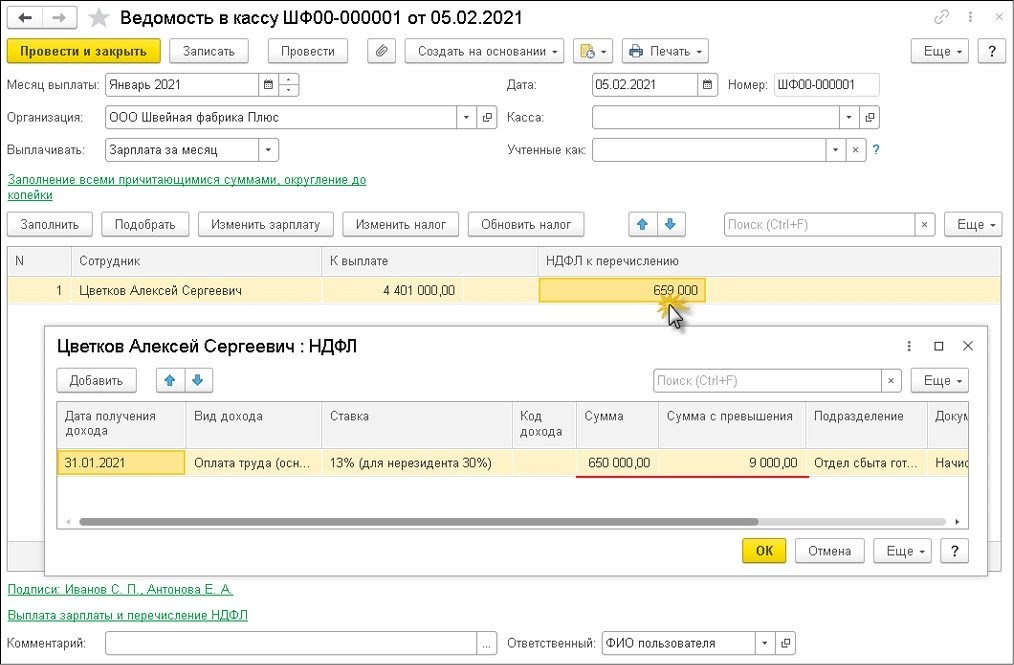Click the paperclip attachments icon
The width and height of the screenshot is (1014, 665).
381,51
